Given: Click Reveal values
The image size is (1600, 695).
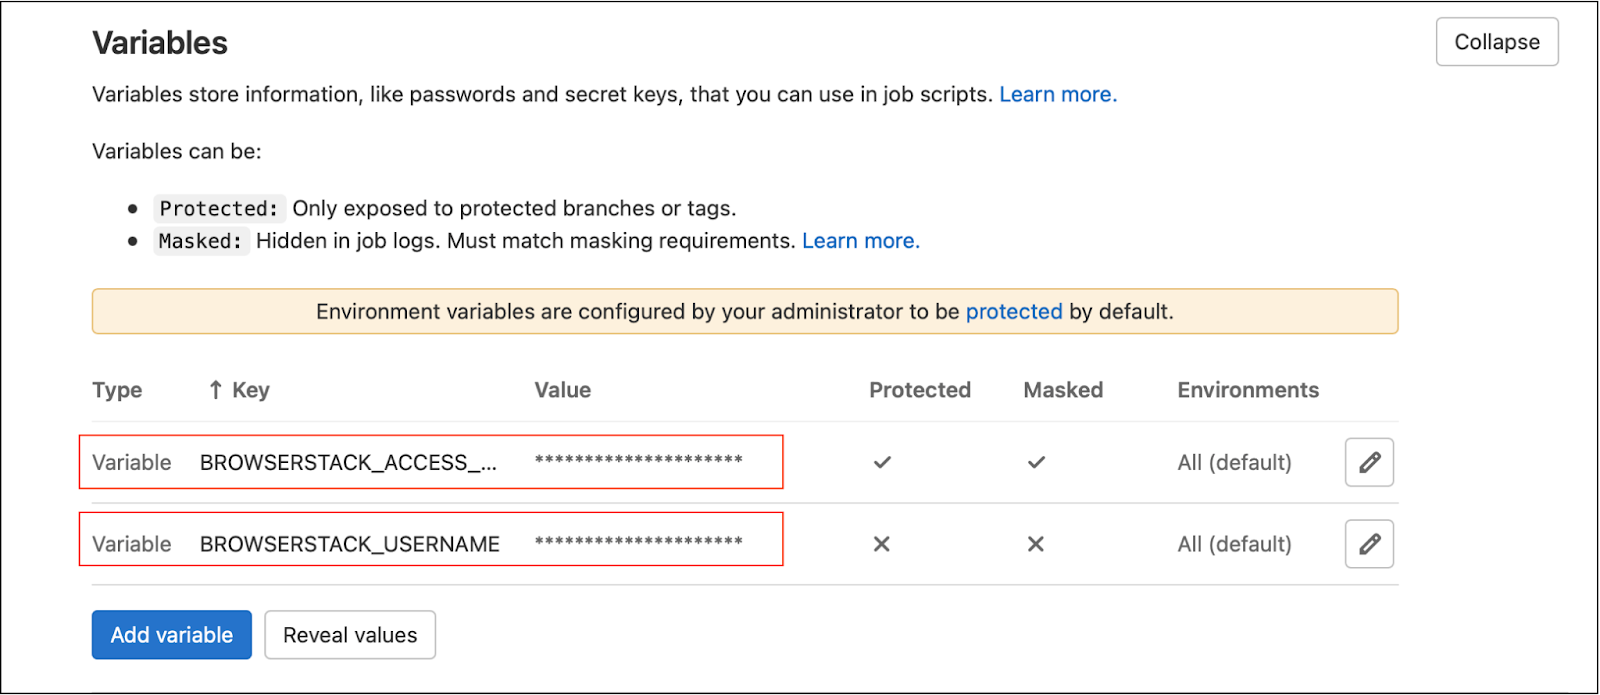Looking at the screenshot, I should (349, 634).
